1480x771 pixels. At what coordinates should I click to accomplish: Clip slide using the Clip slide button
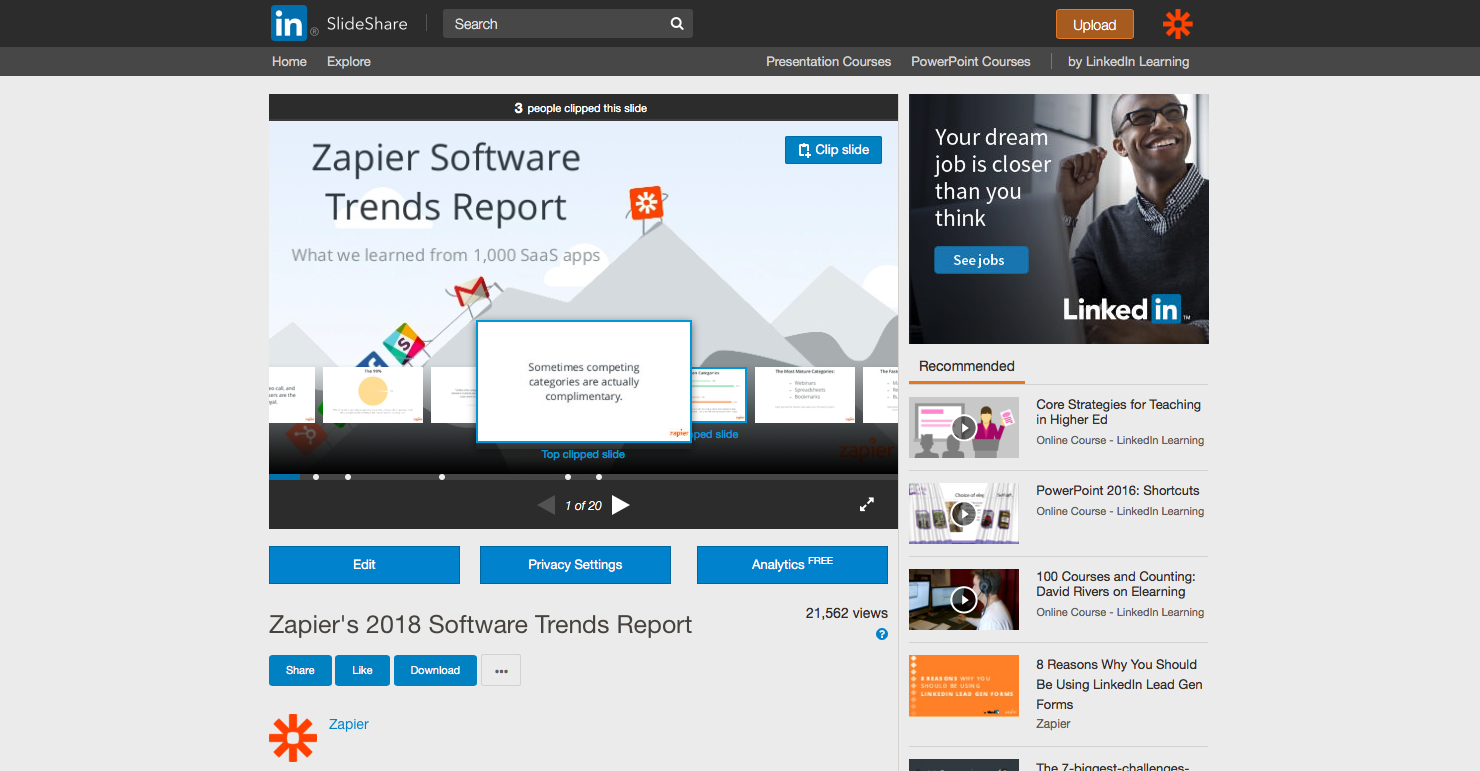tap(833, 150)
